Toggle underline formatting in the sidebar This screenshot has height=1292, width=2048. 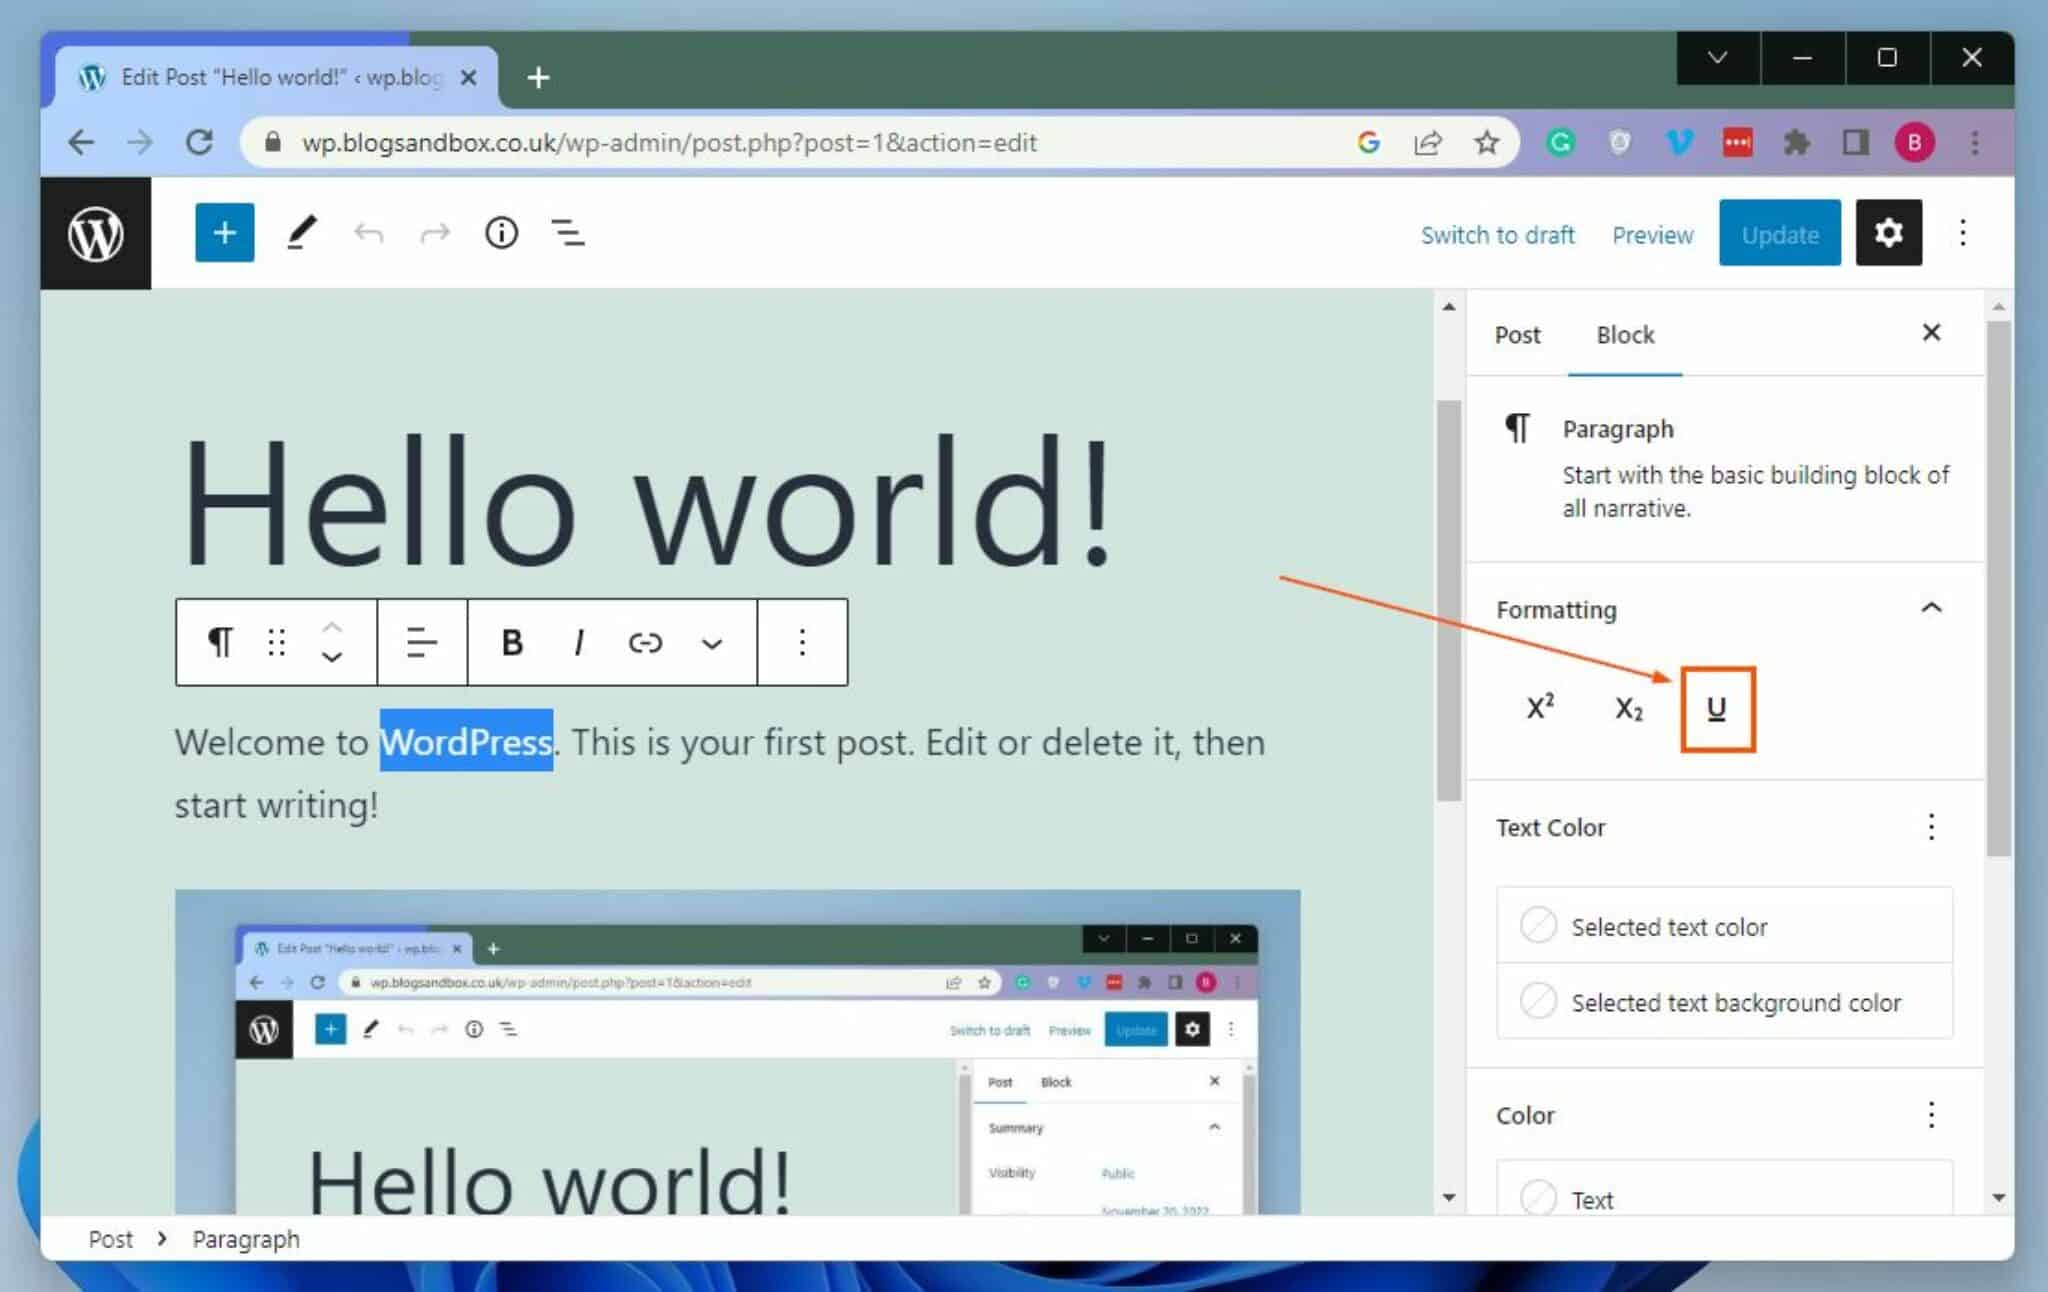pos(1717,708)
